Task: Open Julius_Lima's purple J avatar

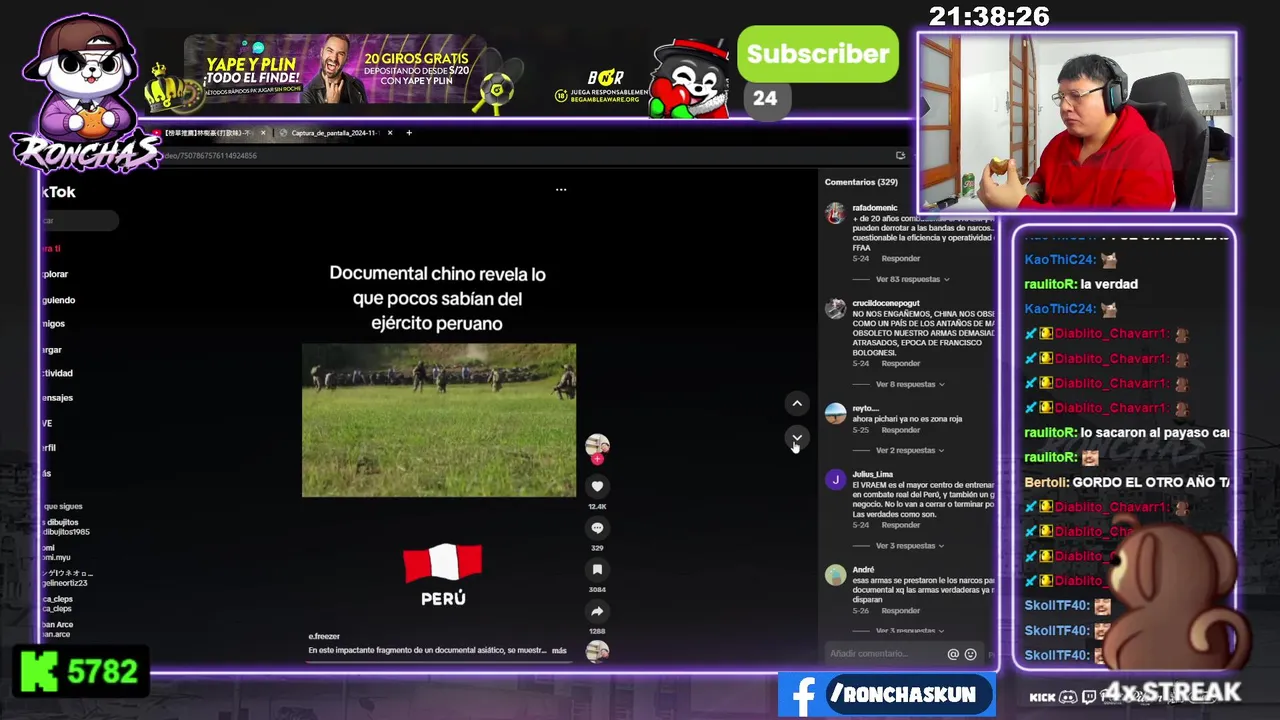Action: point(835,480)
